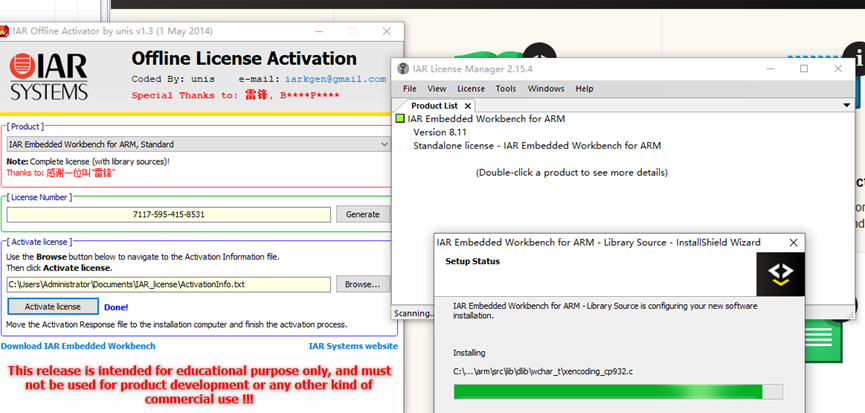865x413 pixels.
Task: Click the Generate button for license number
Action: pos(362,214)
